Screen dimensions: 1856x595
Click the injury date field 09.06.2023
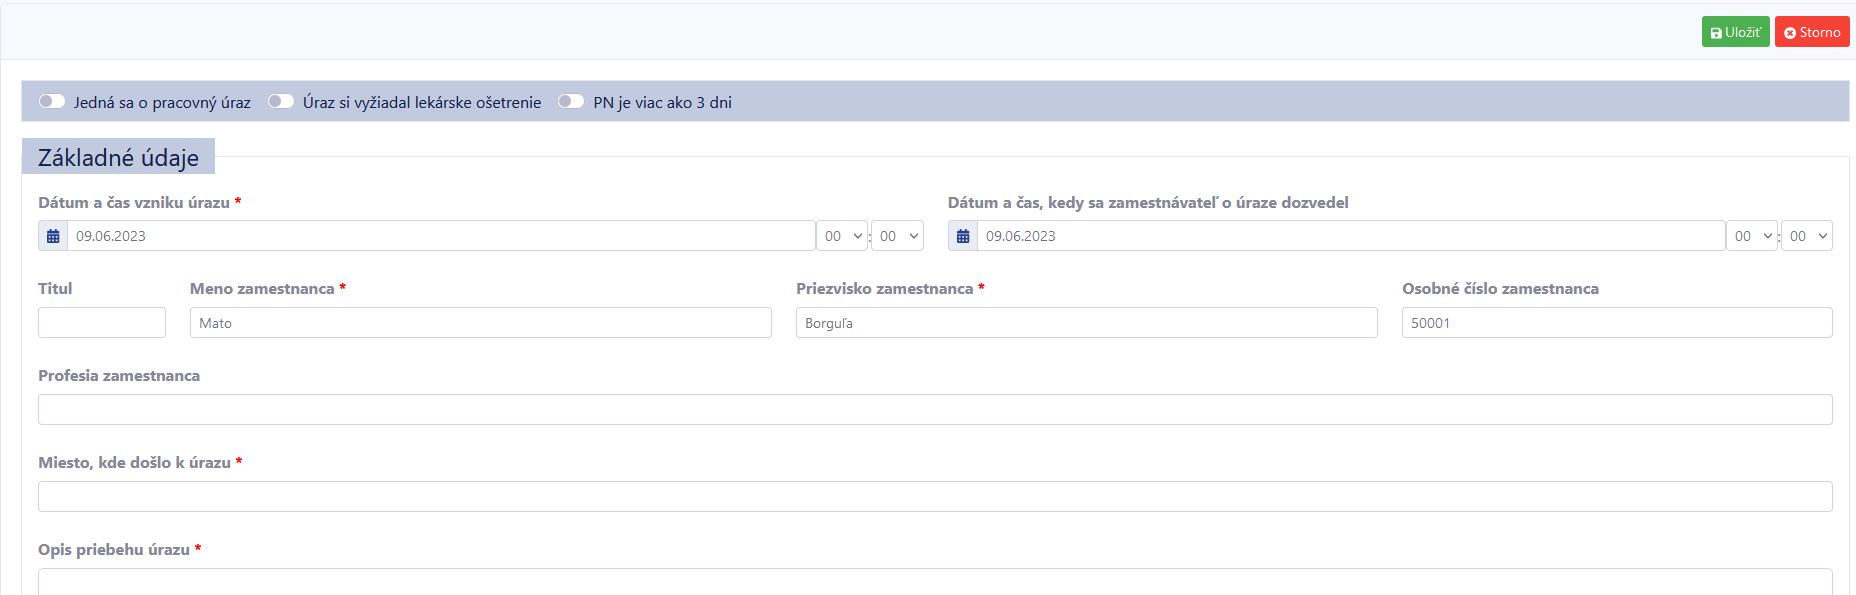click(x=441, y=236)
